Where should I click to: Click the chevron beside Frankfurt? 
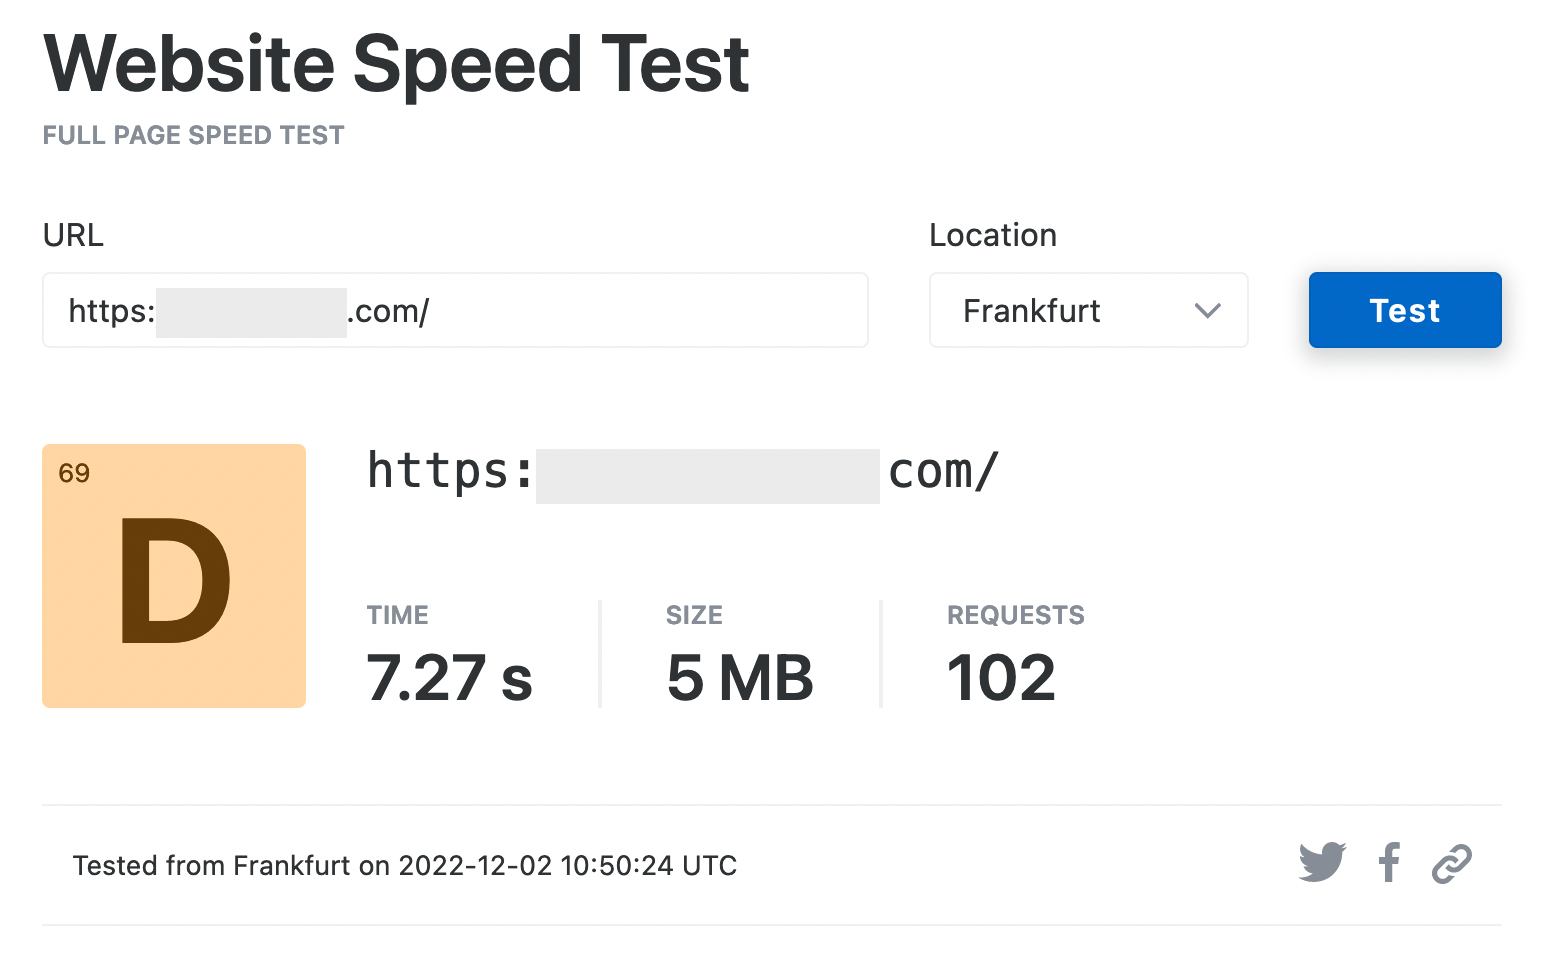click(x=1207, y=310)
